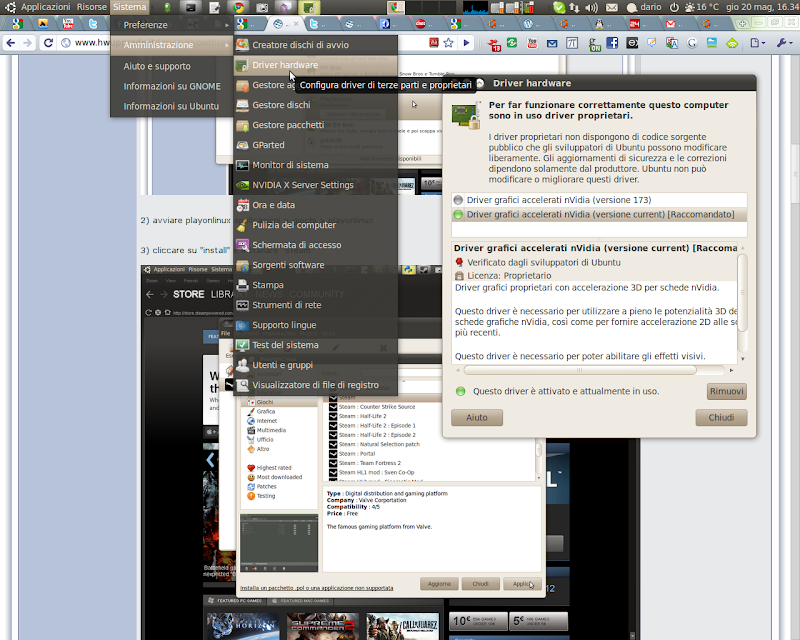Open Informazioni su Ubuntu
This screenshot has height=640, width=800.
[171, 106]
